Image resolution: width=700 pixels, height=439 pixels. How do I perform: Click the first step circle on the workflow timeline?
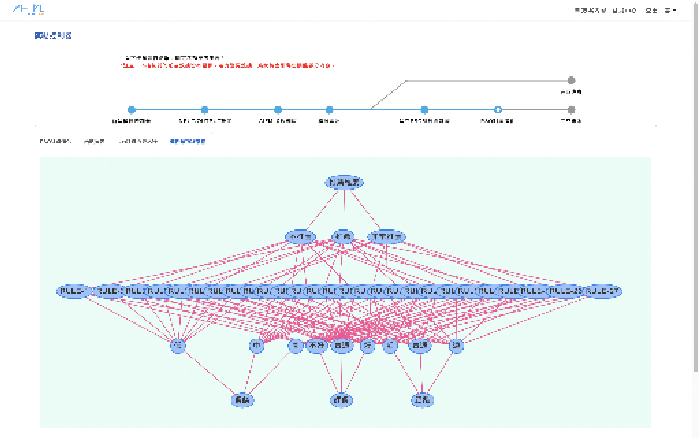click(x=131, y=109)
